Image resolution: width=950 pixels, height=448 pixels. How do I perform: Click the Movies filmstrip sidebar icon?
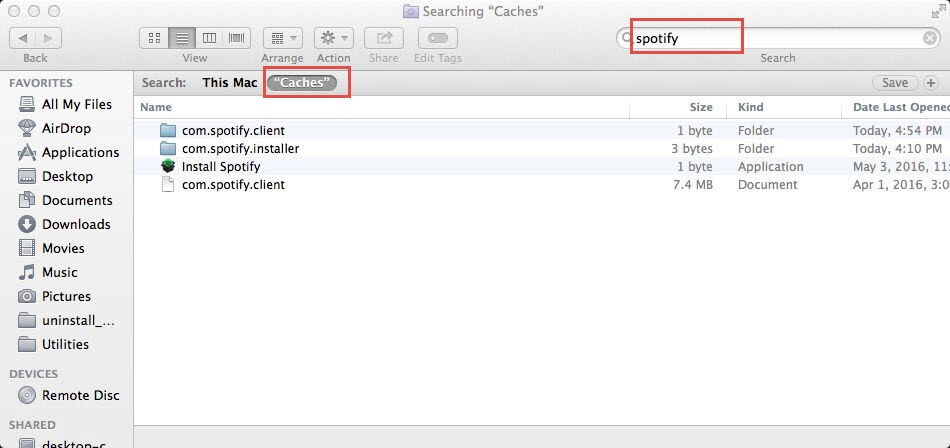[x=27, y=248]
